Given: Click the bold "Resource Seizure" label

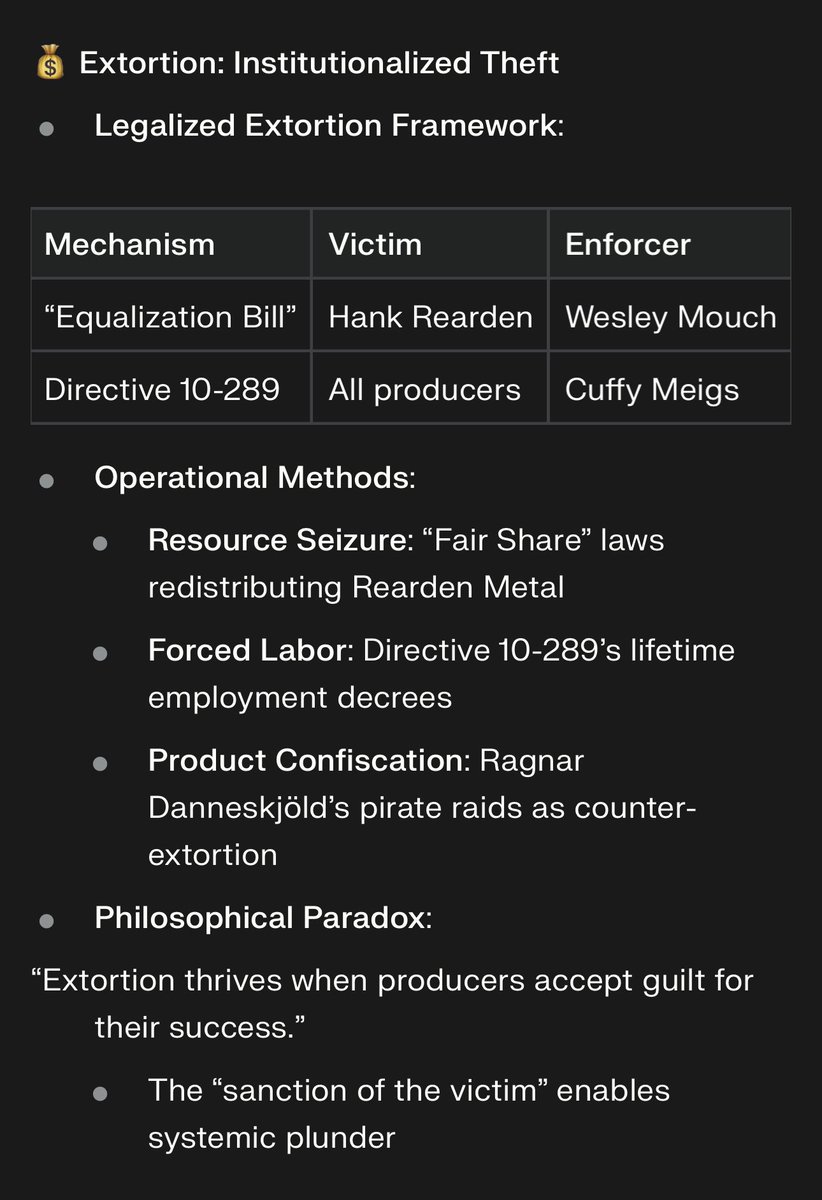Looking at the screenshot, I should click(274, 540).
